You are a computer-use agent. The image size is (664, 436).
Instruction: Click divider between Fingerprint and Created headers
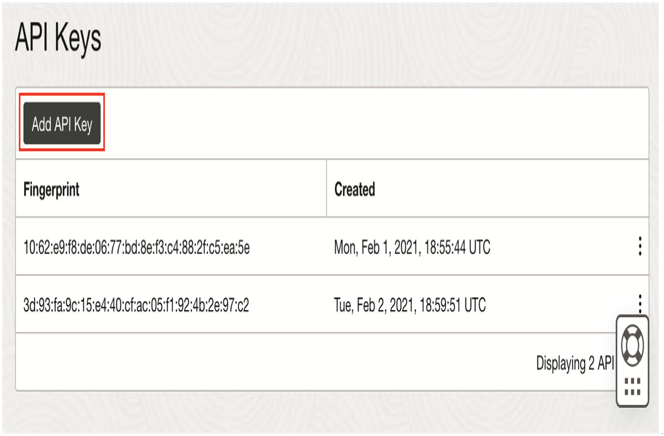coord(326,188)
